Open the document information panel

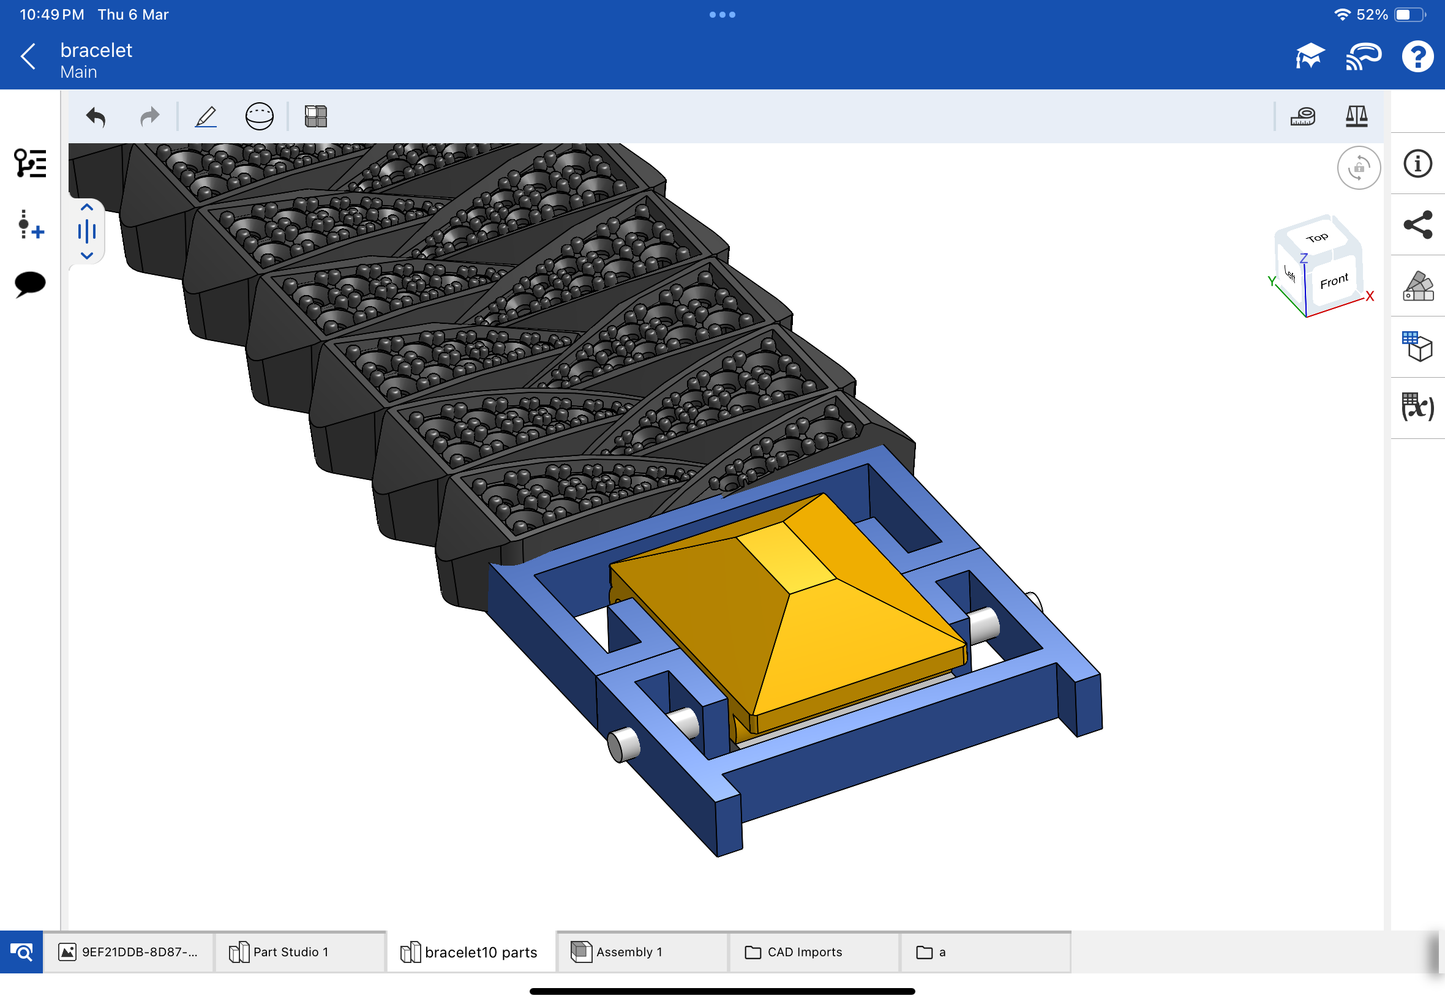click(x=1418, y=164)
